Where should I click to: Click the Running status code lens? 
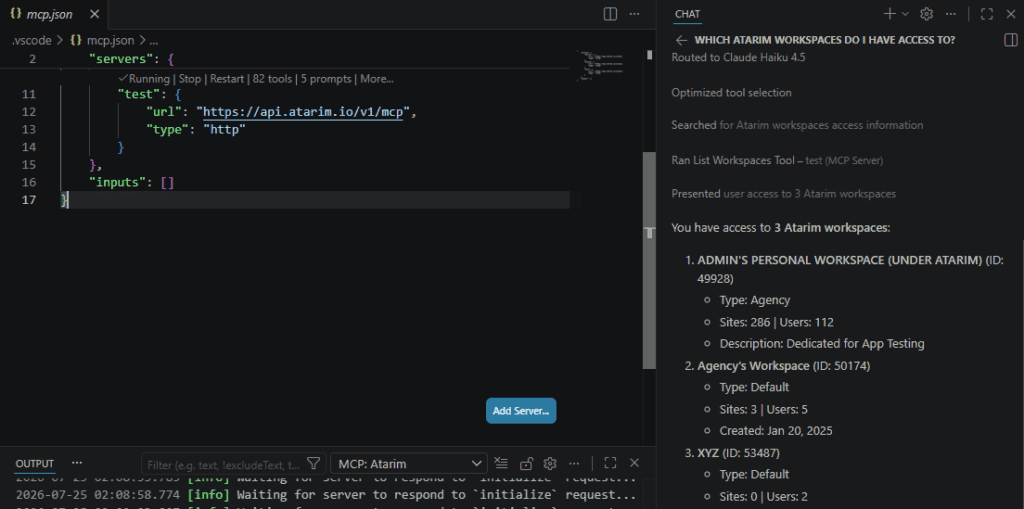coord(144,79)
